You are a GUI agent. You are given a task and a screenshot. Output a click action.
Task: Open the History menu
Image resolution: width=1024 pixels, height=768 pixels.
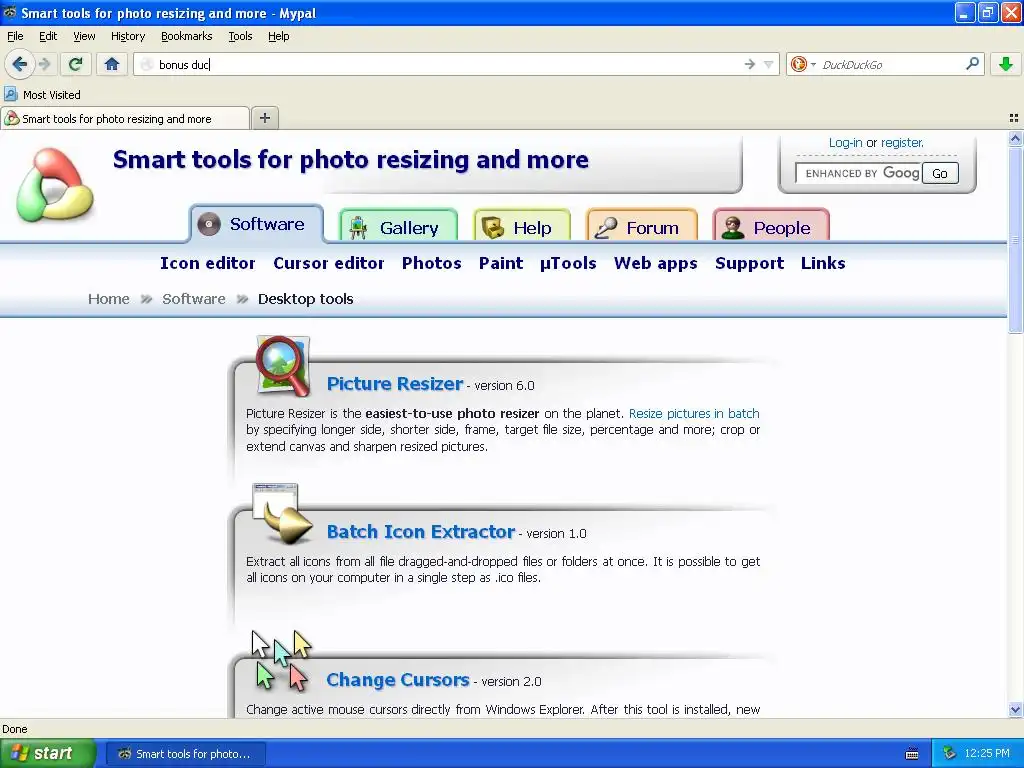click(x=127, y=36)
